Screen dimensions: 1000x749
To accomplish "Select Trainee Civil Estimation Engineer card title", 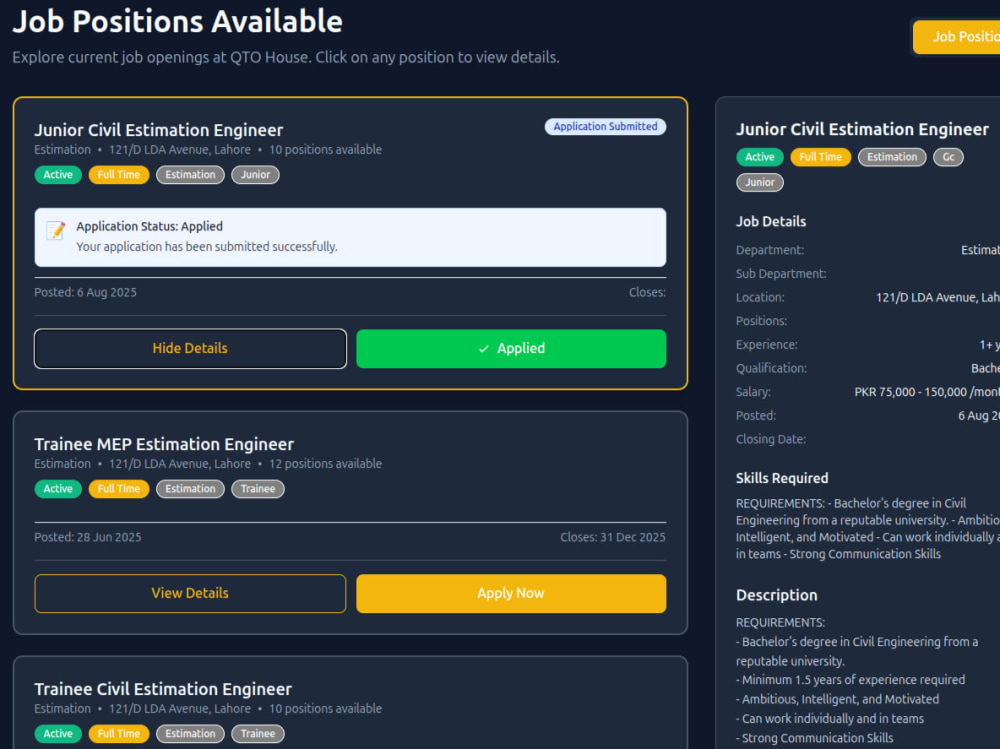I will (163, 689).
